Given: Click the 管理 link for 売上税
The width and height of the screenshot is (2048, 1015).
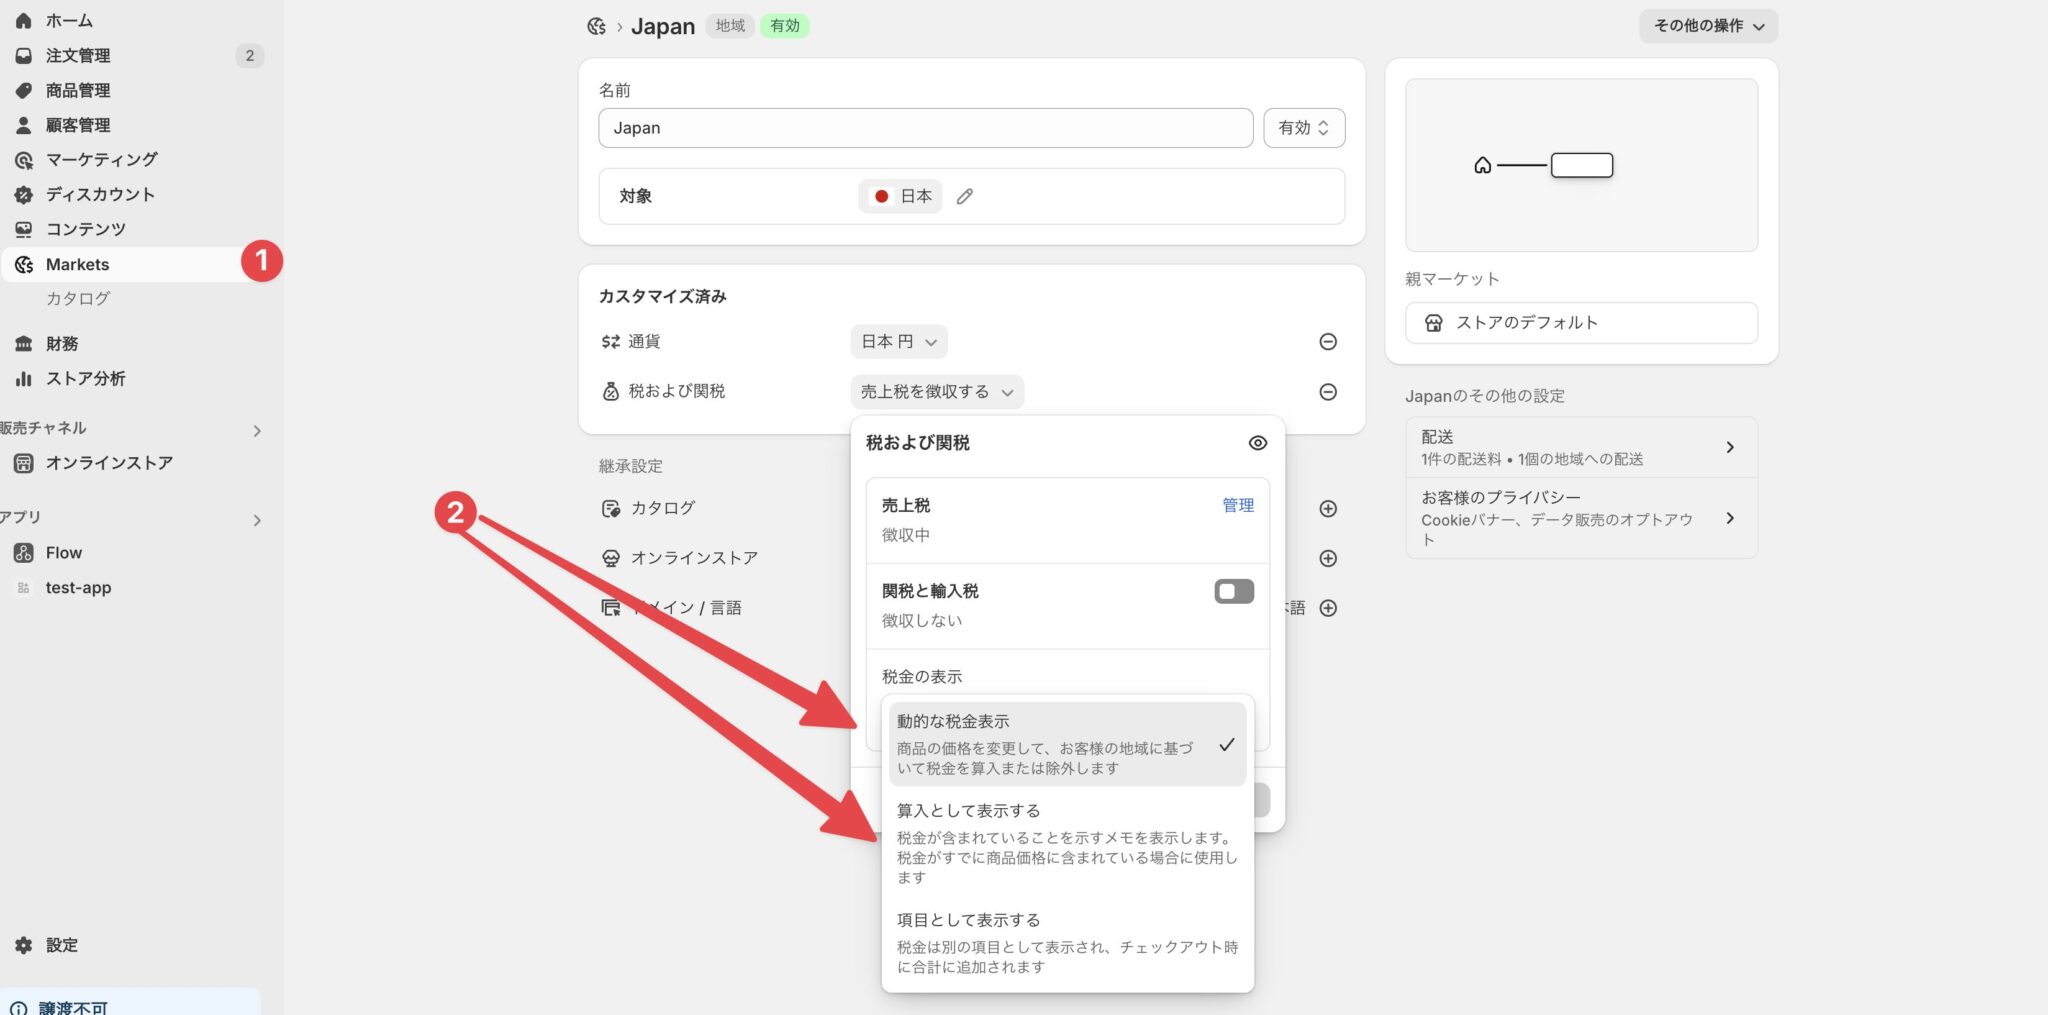Looking at the screenshot, I should [1239, 505].
